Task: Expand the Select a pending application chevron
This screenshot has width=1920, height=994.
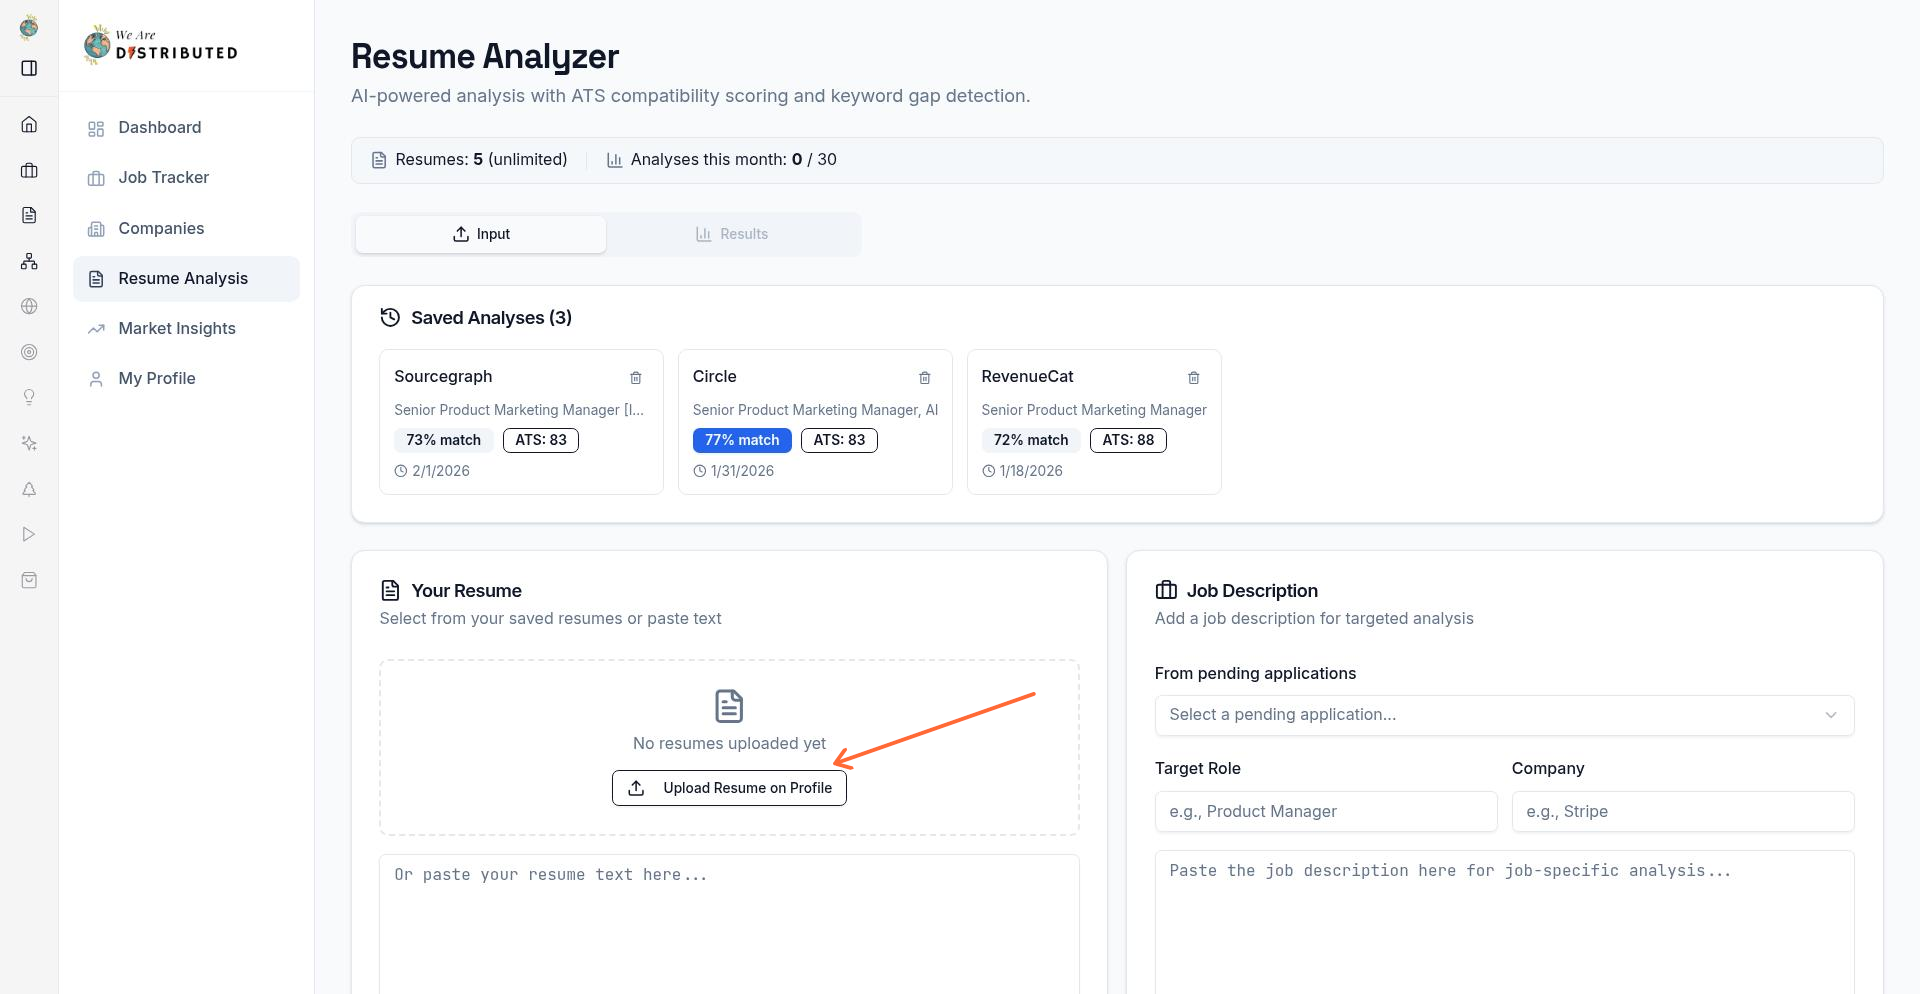Action: (1831, 715)
